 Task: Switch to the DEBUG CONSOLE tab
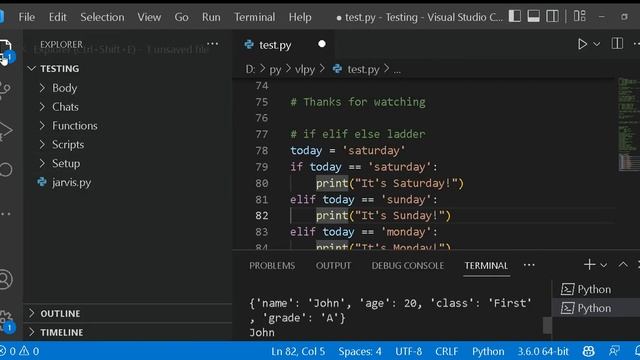(408, 265)
